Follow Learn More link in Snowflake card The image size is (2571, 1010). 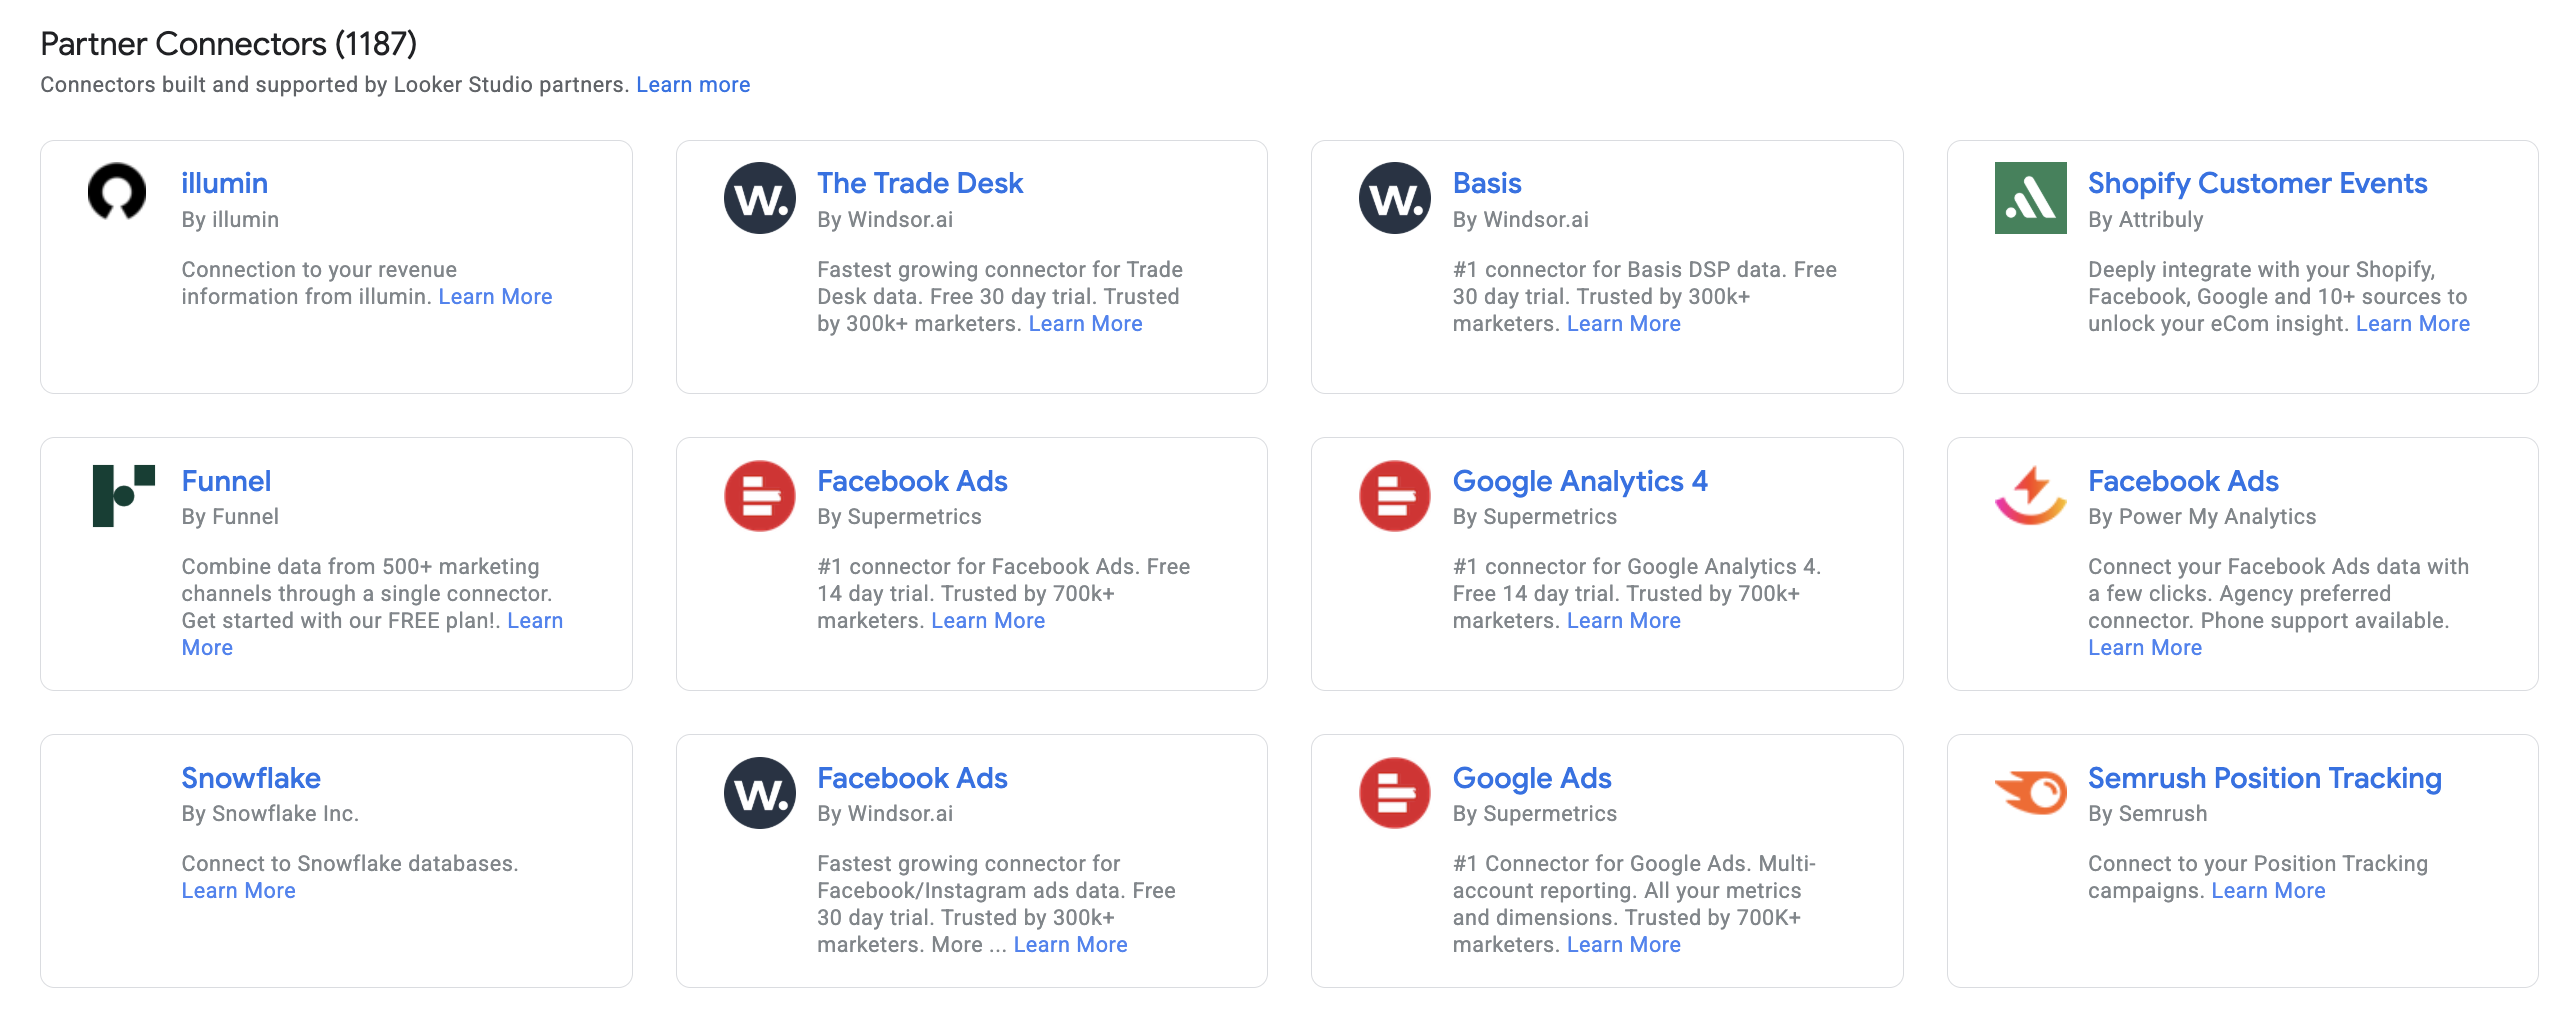pyautogui.click(x=238, y=891)
